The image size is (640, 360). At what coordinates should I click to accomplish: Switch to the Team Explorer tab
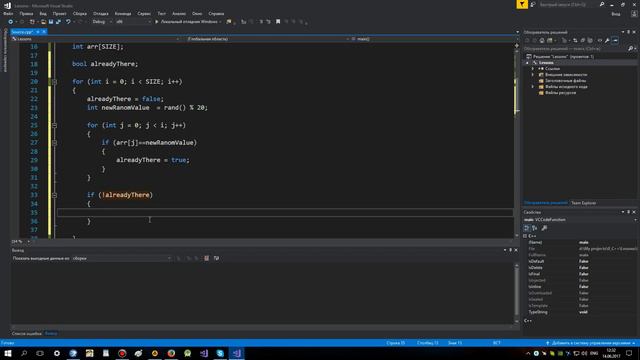pos(583,203)
